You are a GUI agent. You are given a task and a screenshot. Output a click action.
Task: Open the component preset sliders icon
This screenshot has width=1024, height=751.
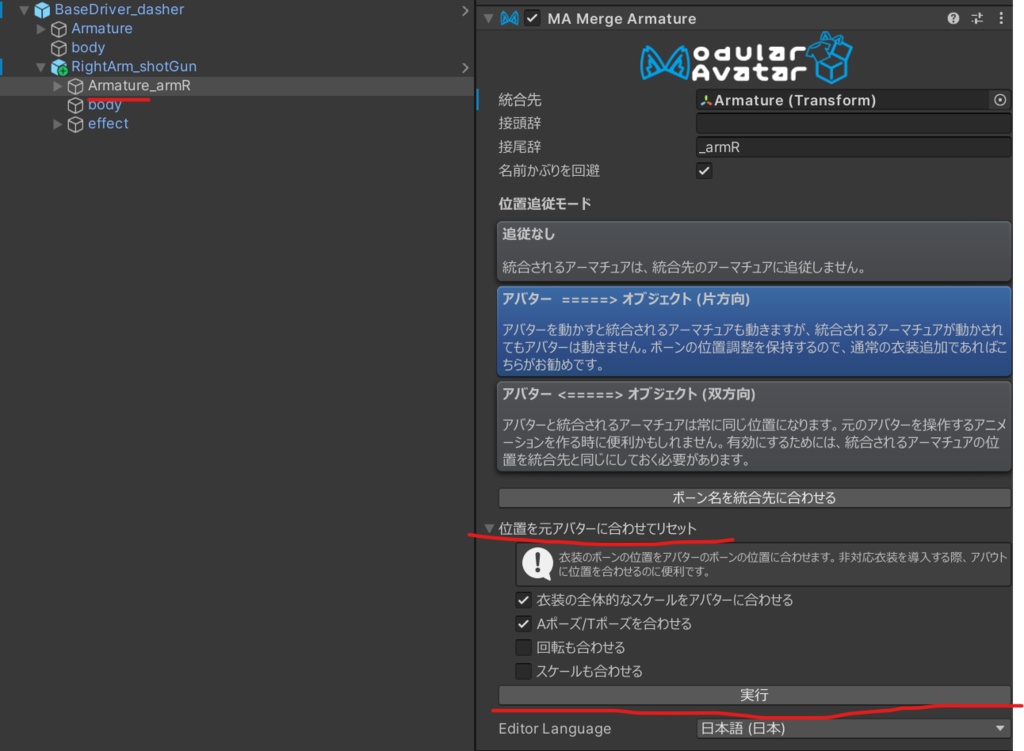pyautogui.click(x=977, y=18)
